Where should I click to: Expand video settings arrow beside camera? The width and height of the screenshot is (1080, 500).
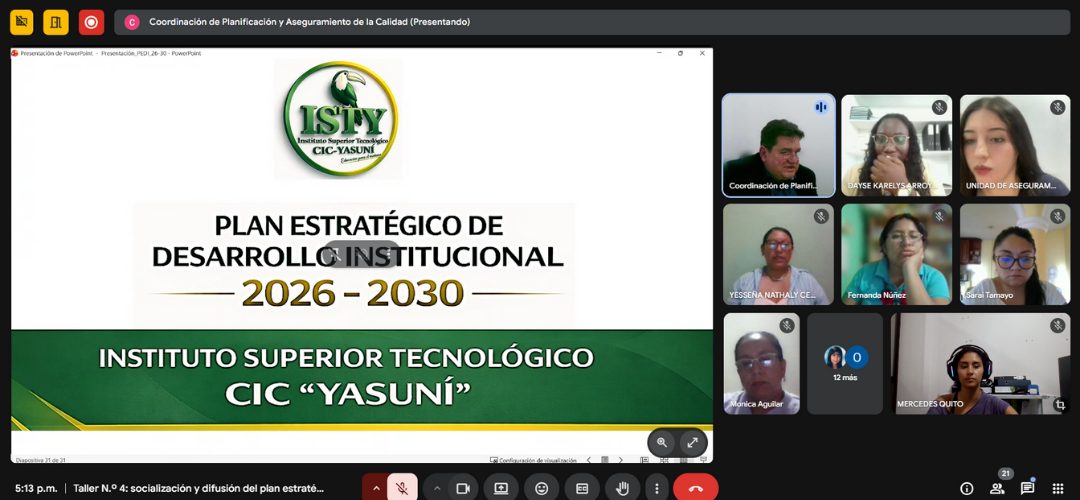(x=436, y=488)
